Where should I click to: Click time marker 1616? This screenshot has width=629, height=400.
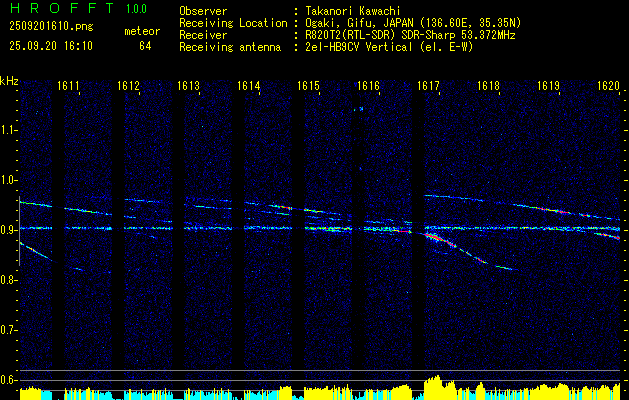(x=369, y=85)
